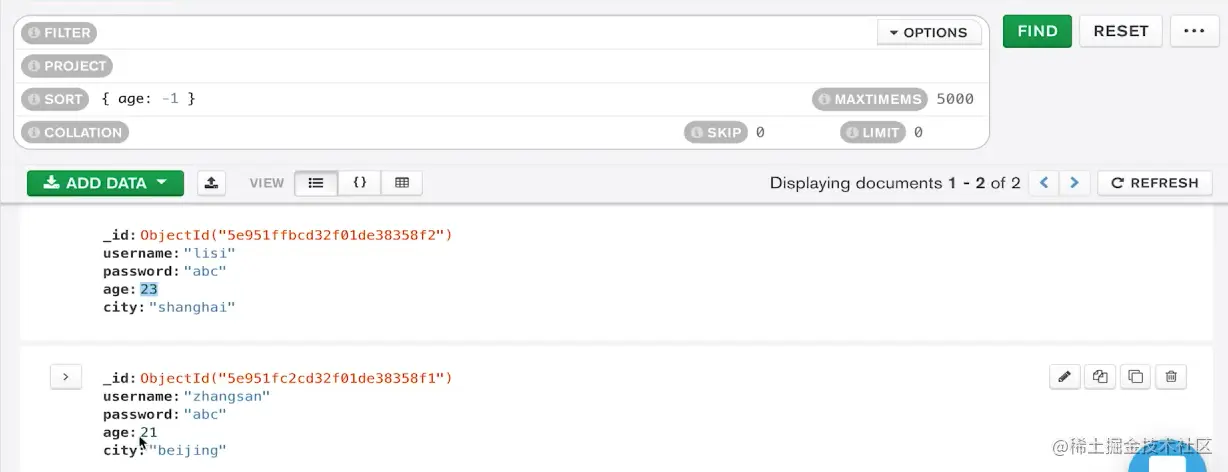Viewport: 1228px width, 472px height.
Task: Click the export collection icon
Action: point(211,183)
